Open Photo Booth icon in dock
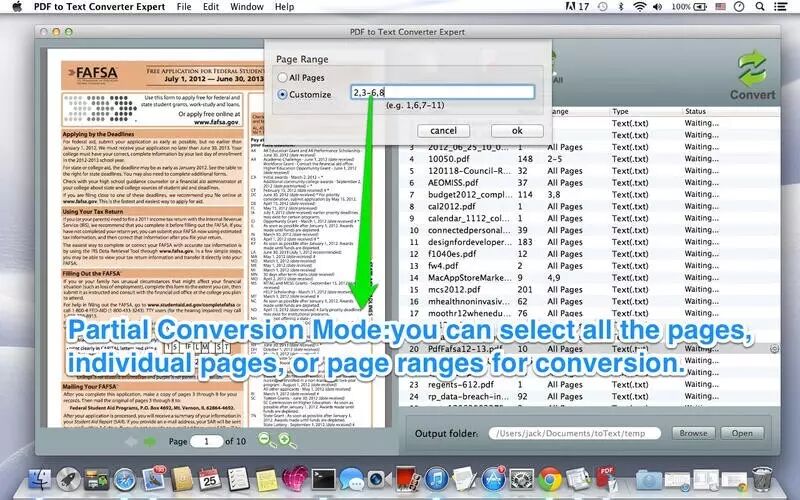This screenshot has width=800, height=500. tap(408, 480)
